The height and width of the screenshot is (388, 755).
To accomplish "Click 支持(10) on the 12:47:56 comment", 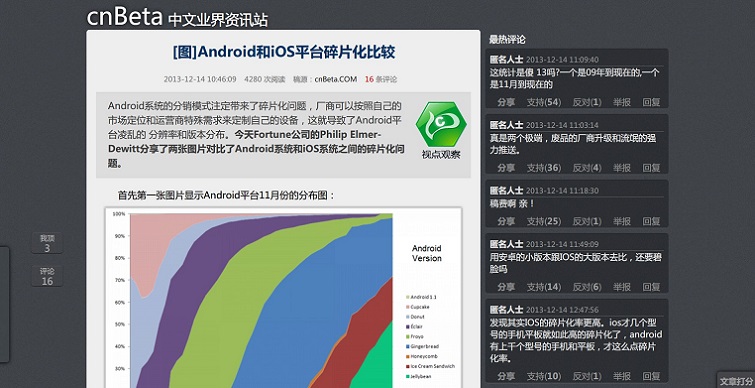I will tap(544, 376).
